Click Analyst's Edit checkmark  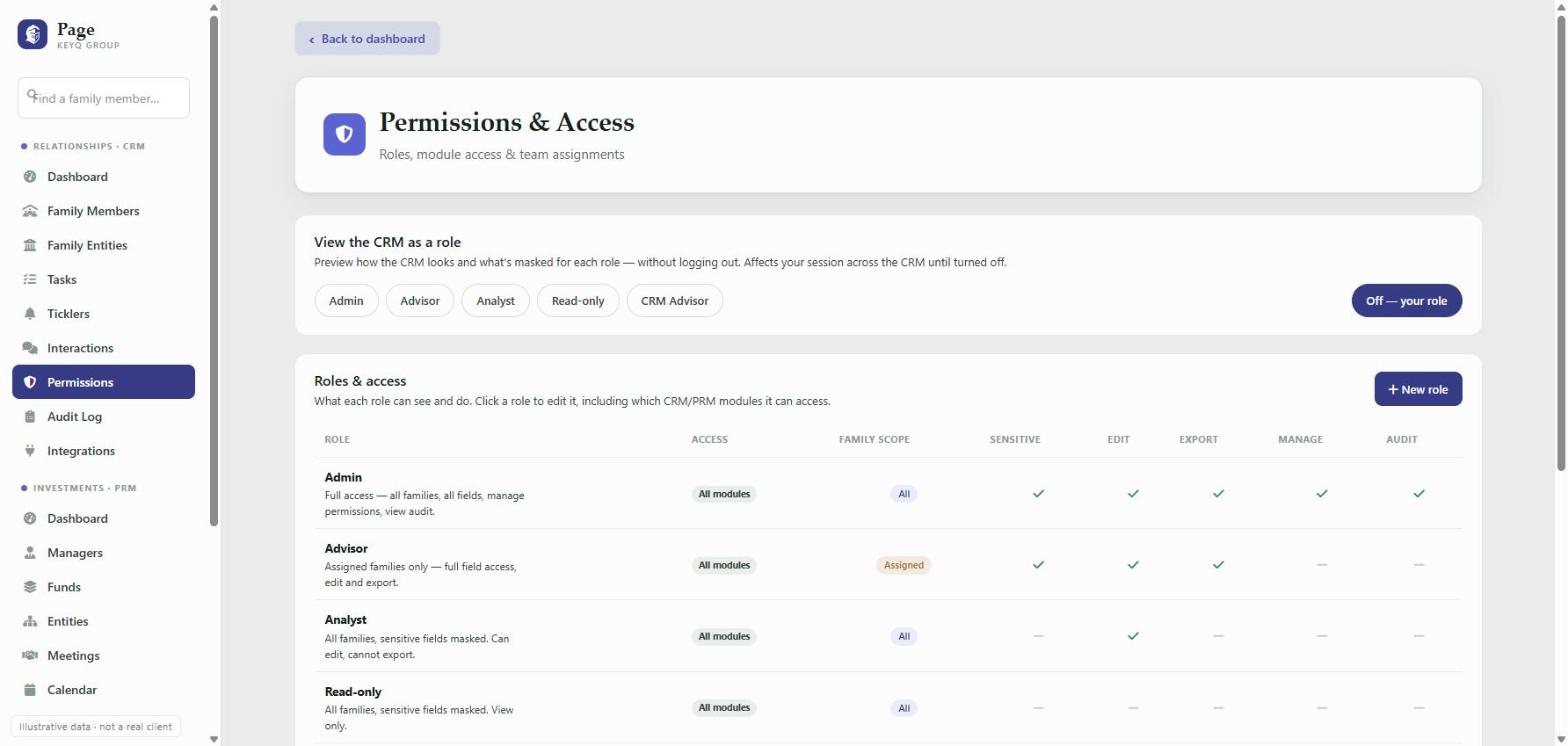click(1132, 636)
